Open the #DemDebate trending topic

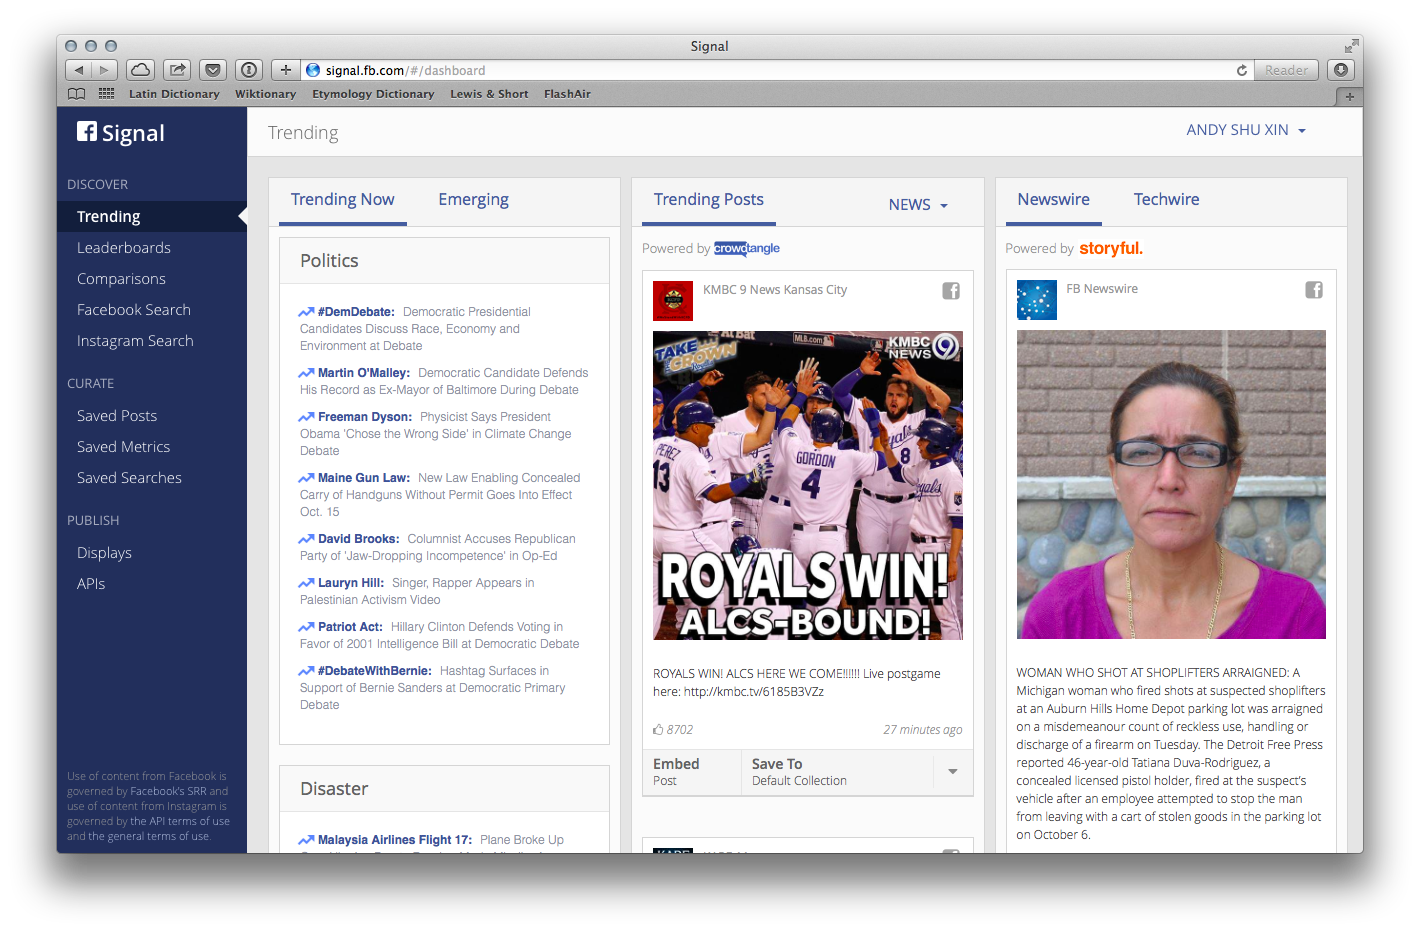356,312
